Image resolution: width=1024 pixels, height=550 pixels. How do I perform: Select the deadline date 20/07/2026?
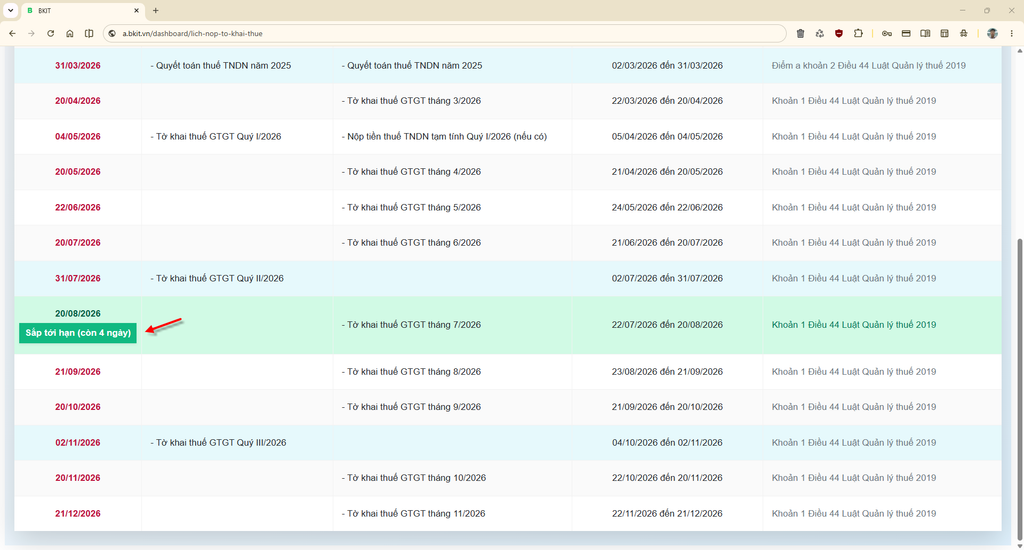[78, 242]
